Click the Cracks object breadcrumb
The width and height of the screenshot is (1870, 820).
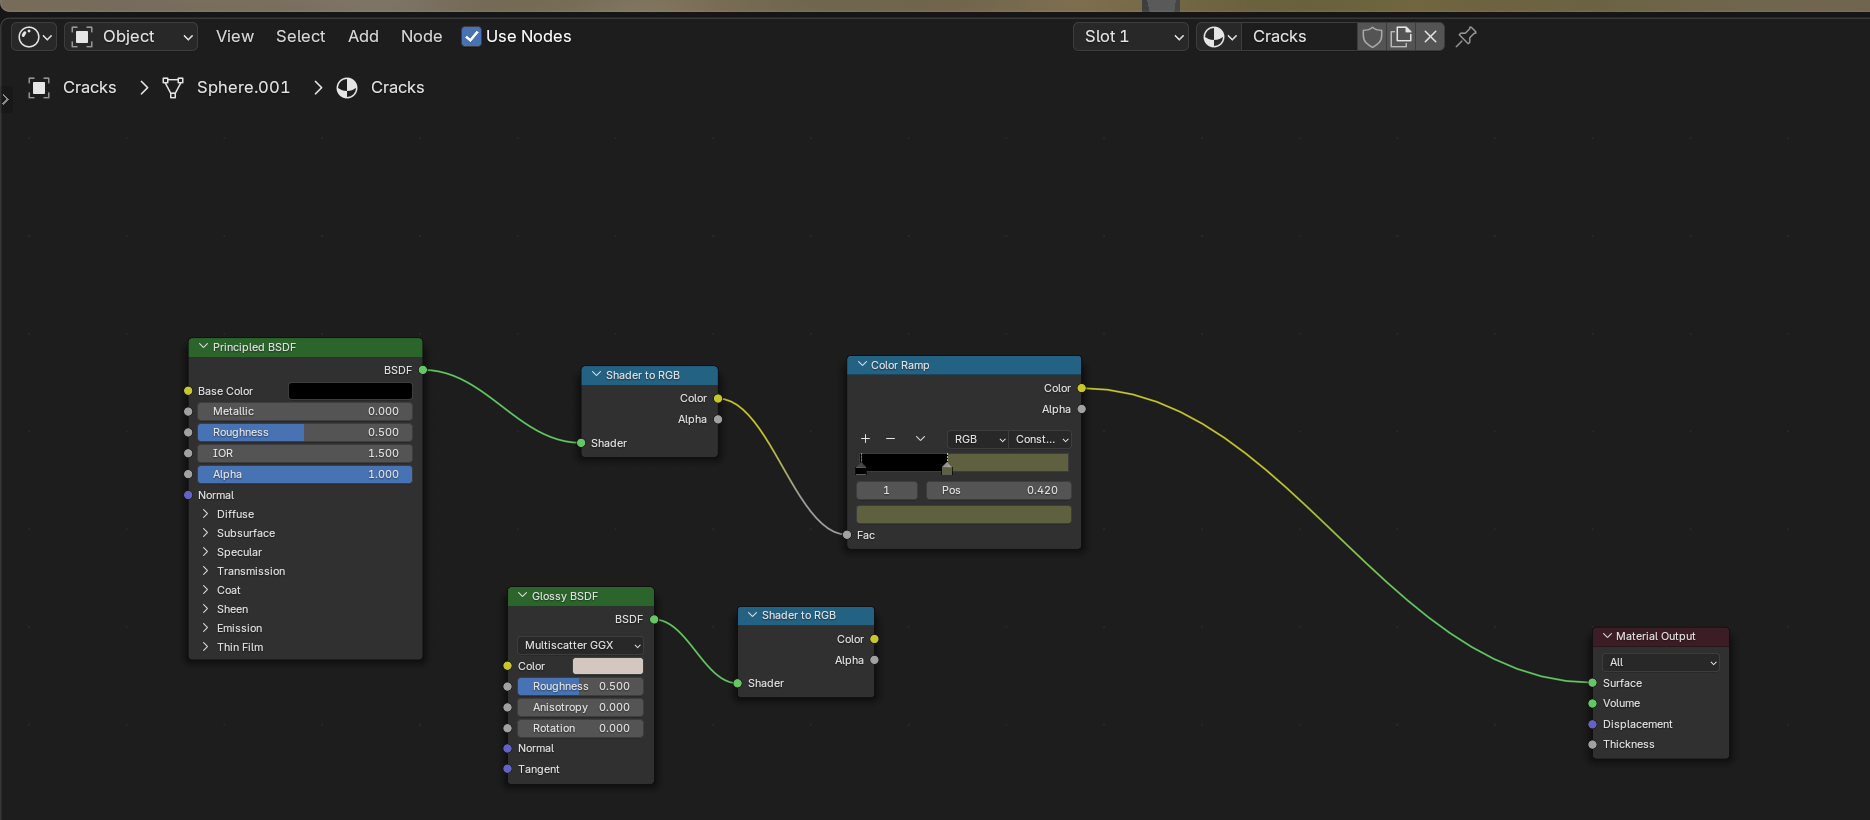coord(89,88)
